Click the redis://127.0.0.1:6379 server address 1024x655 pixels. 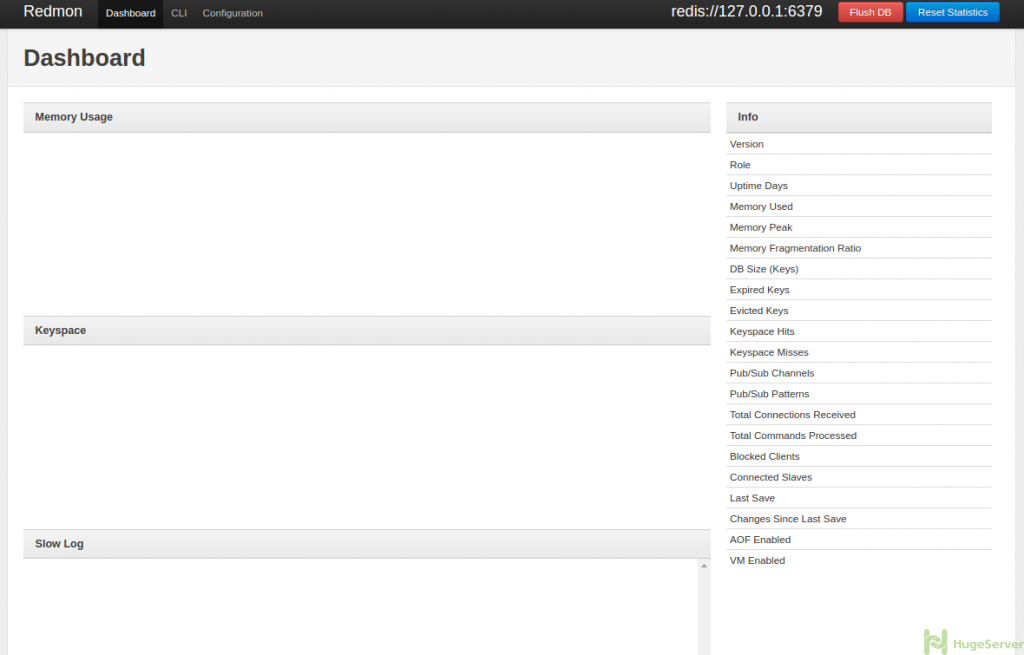[x=746, y=11]
